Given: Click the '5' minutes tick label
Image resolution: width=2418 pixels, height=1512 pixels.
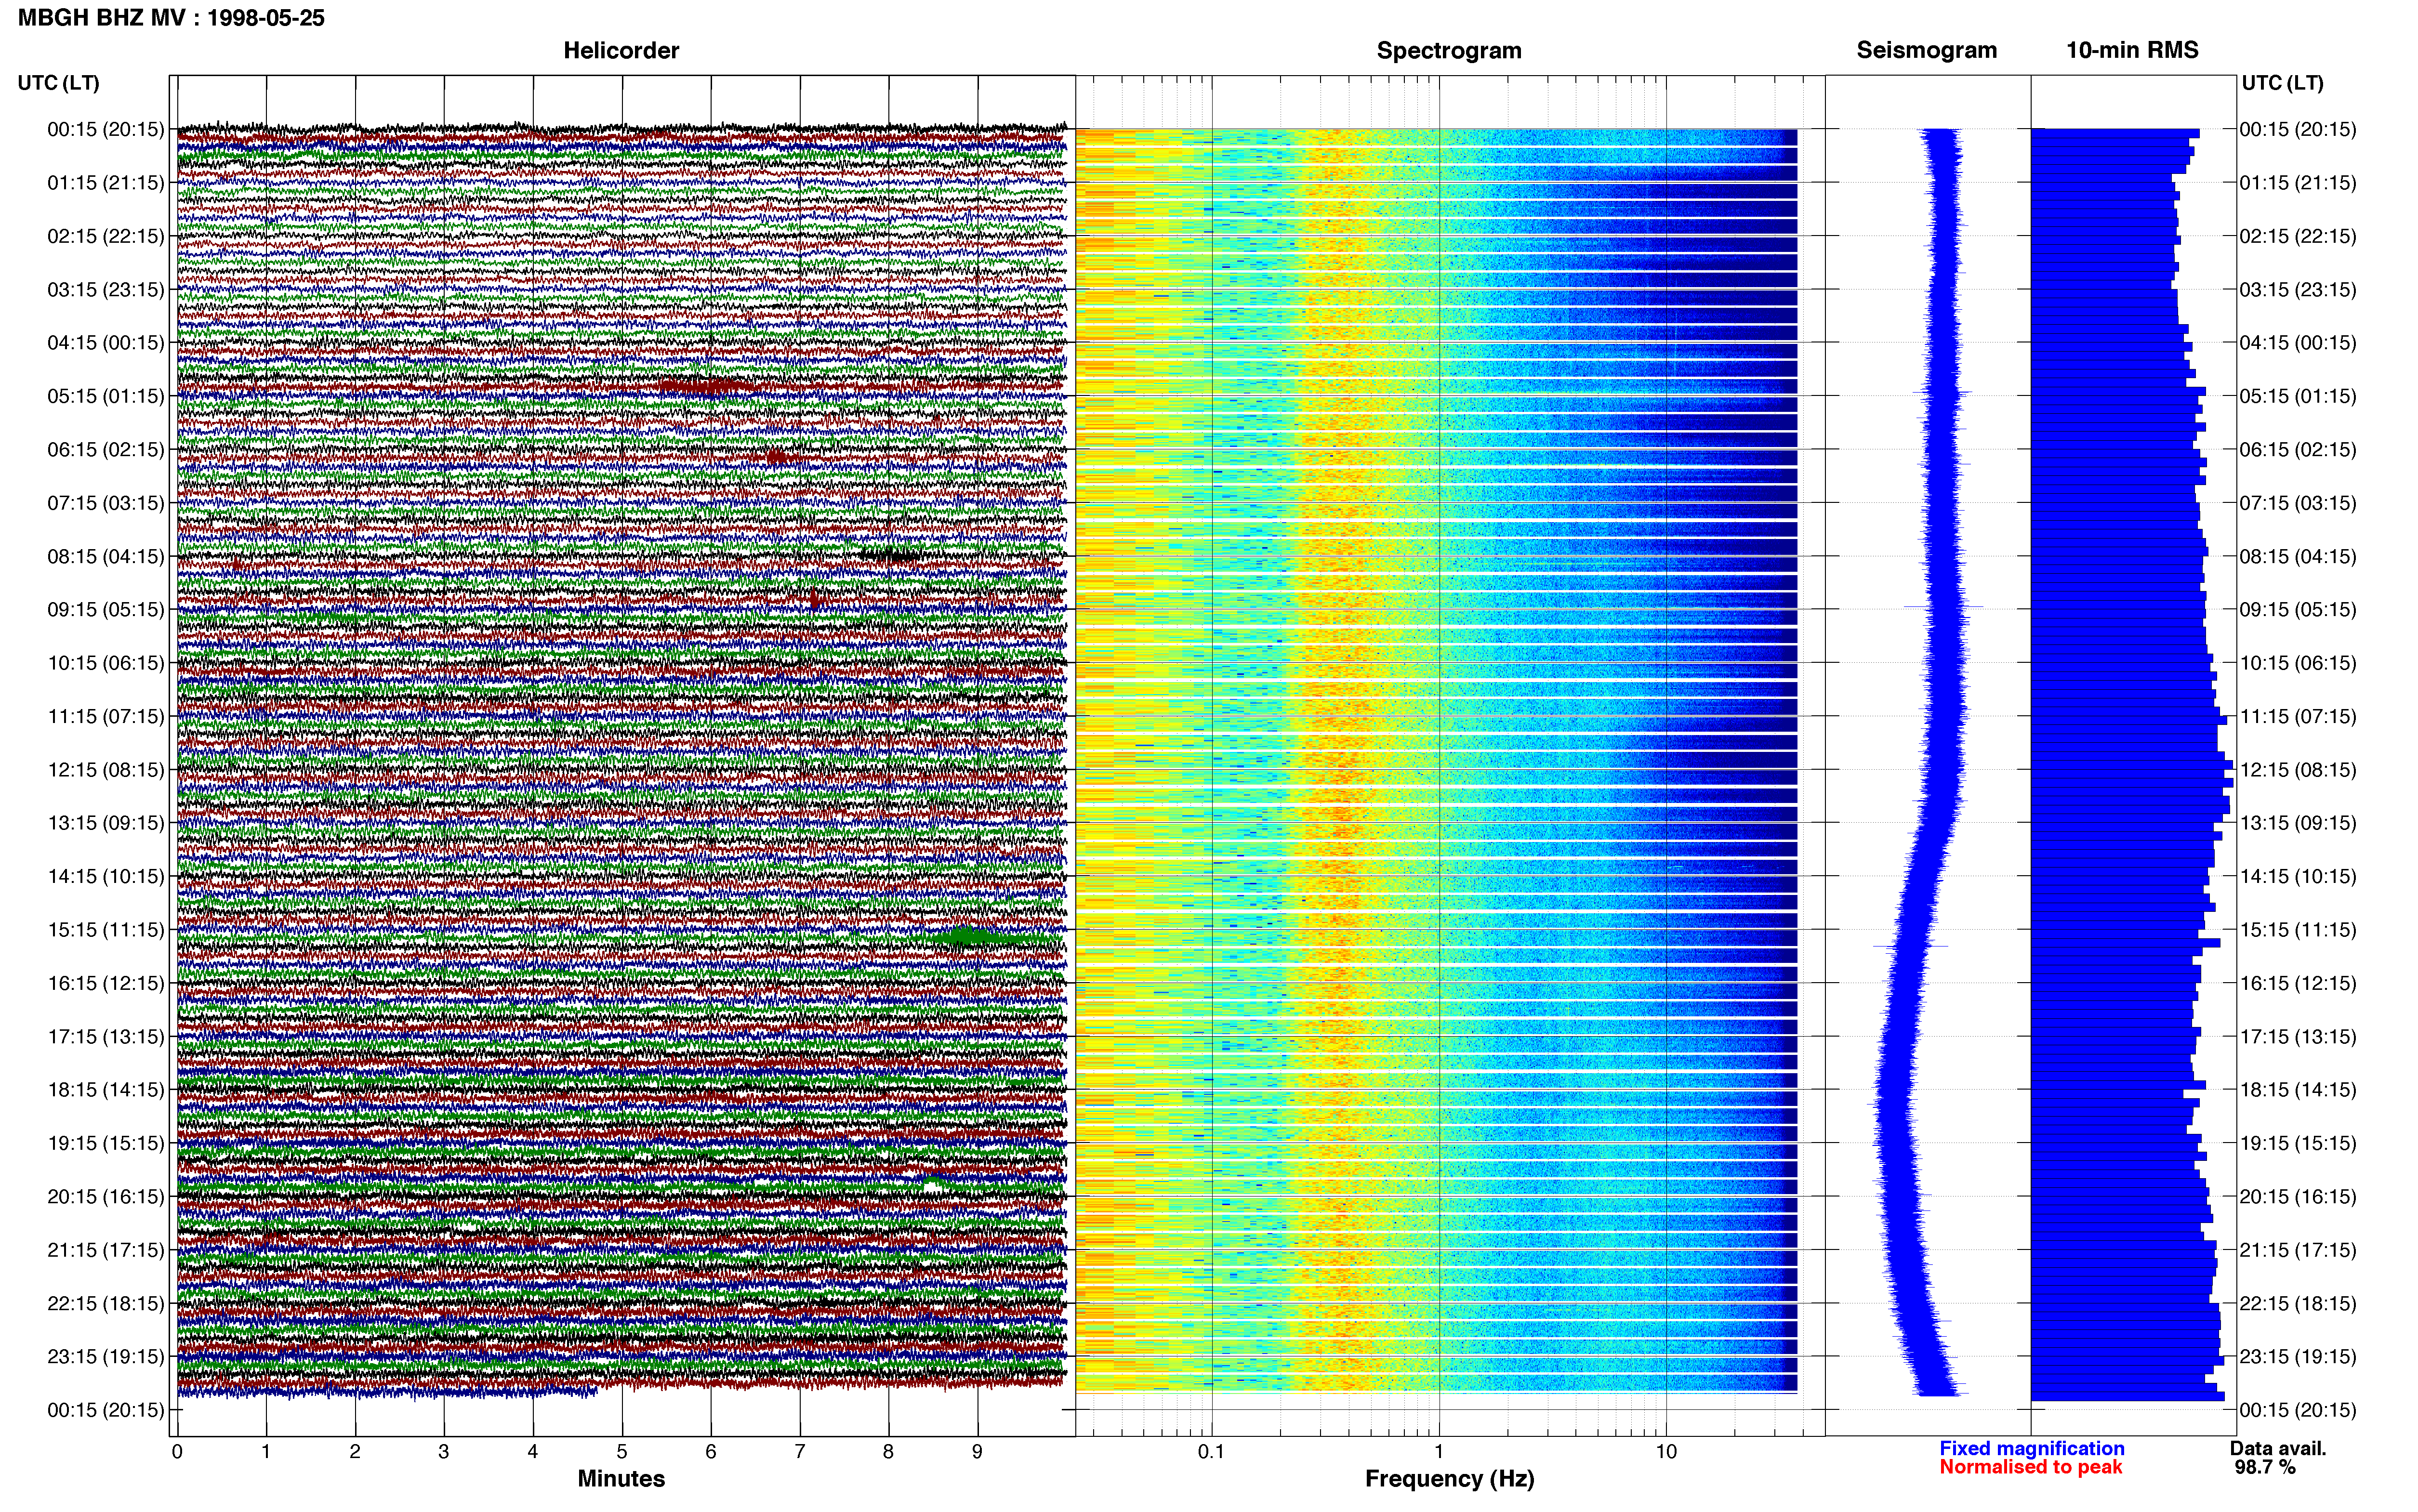Looking at the screenshot, I should pyautogui.click(x=622, y=1451).
